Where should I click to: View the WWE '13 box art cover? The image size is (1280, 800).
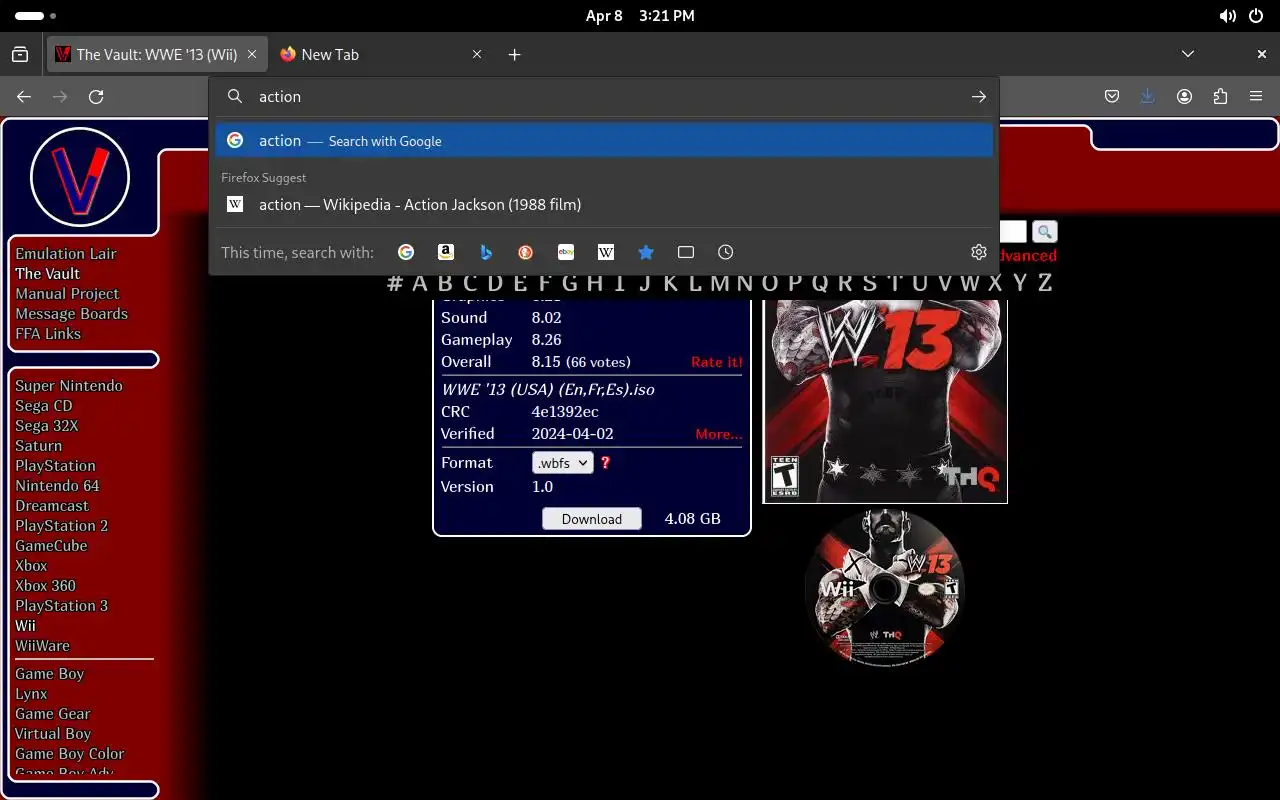tap(885, 401)
